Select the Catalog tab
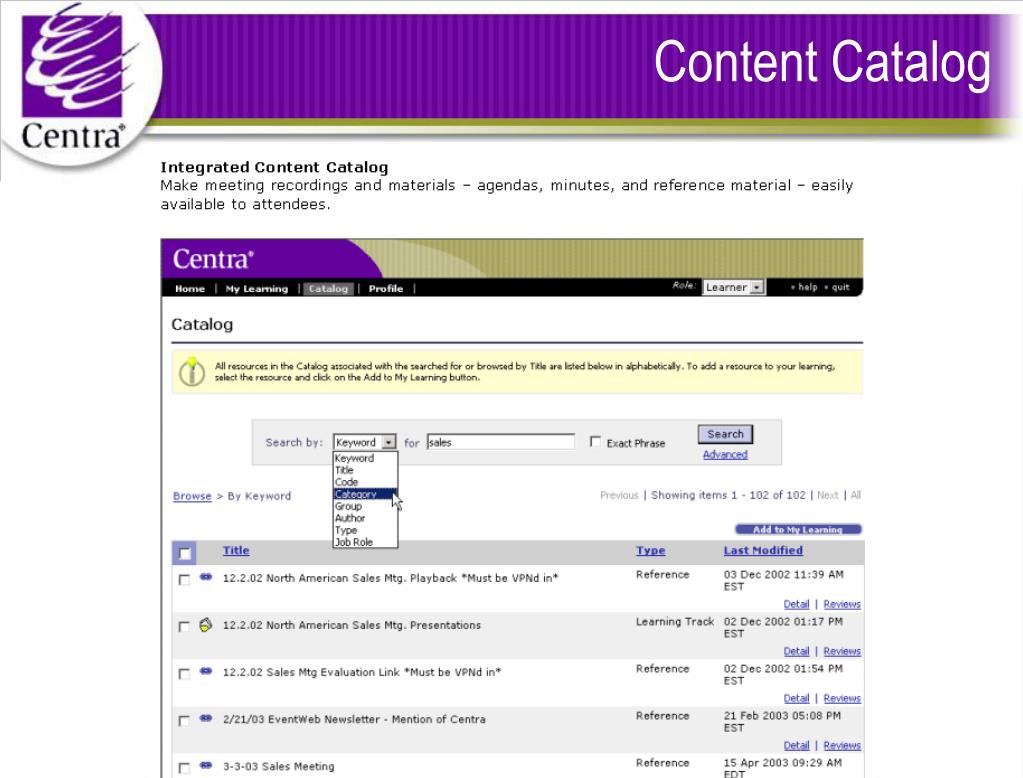Screen dimensions: 1023x778 click(x=328, y=288)
